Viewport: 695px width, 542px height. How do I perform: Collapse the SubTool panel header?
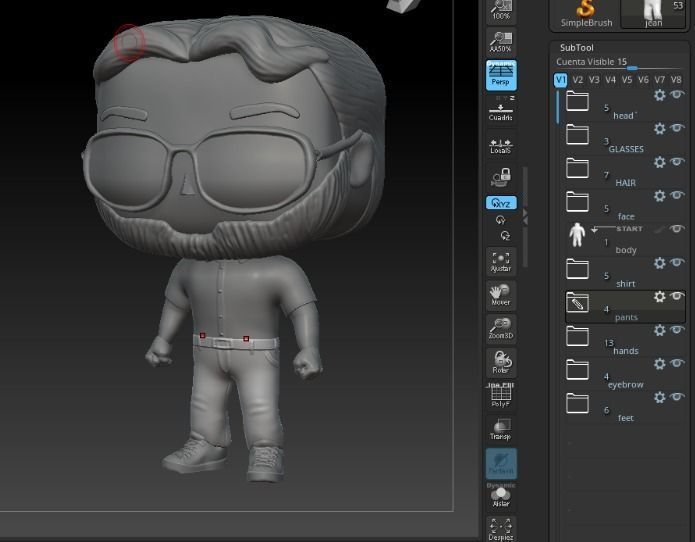tap(577, 47)
